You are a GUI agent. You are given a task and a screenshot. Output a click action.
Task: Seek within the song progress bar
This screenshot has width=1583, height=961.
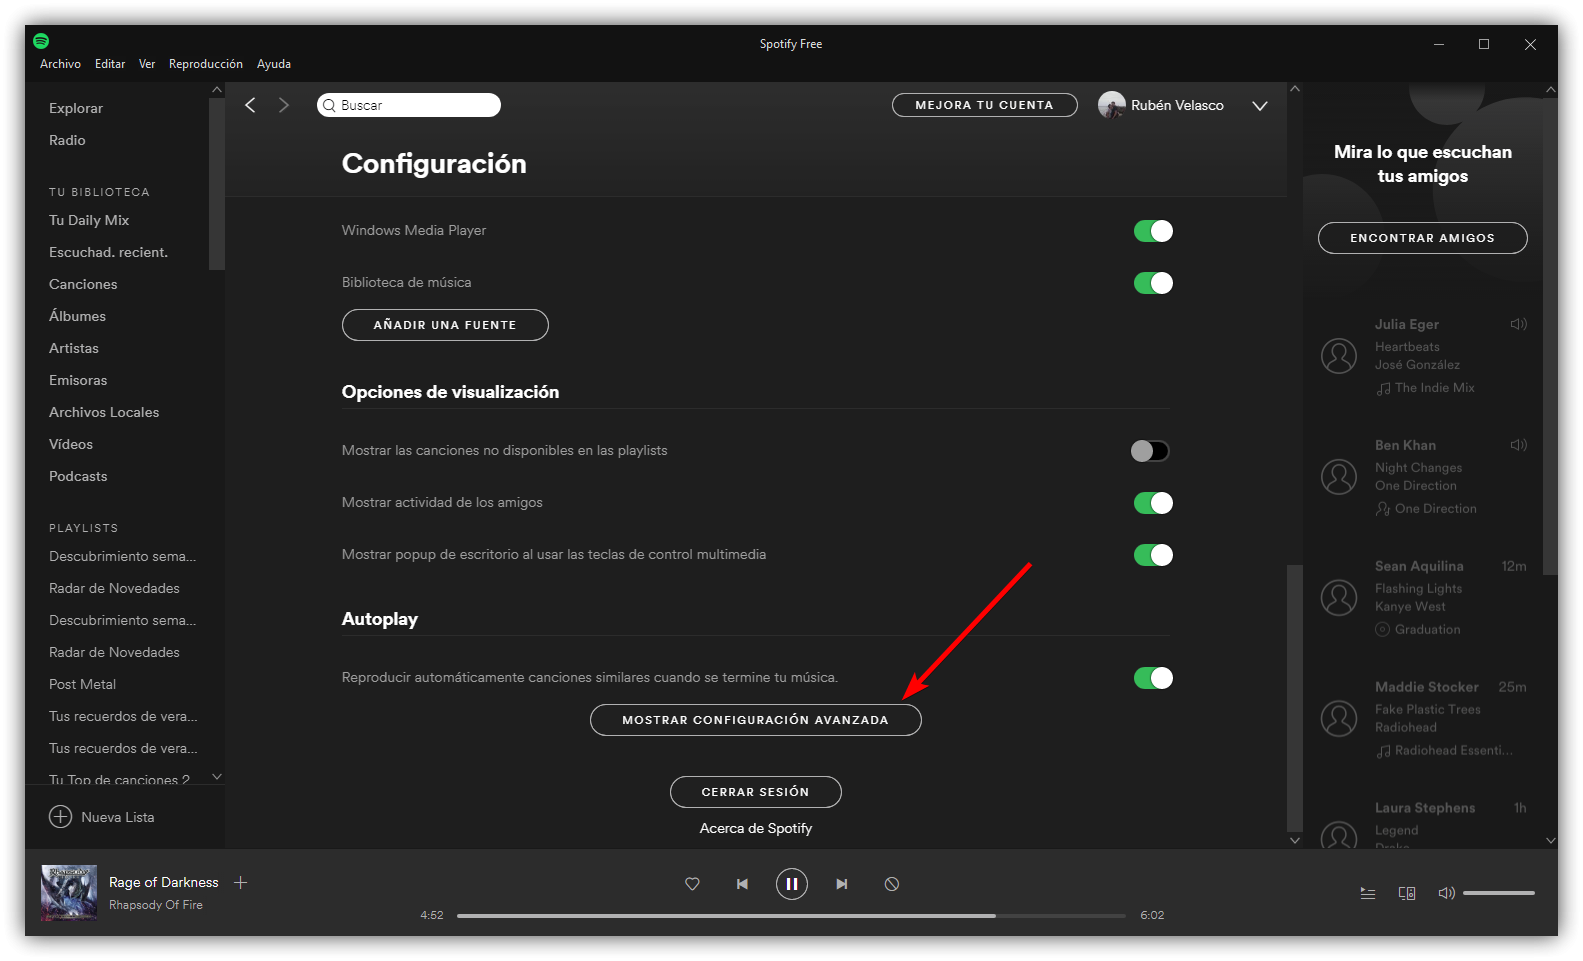(791, 915)
